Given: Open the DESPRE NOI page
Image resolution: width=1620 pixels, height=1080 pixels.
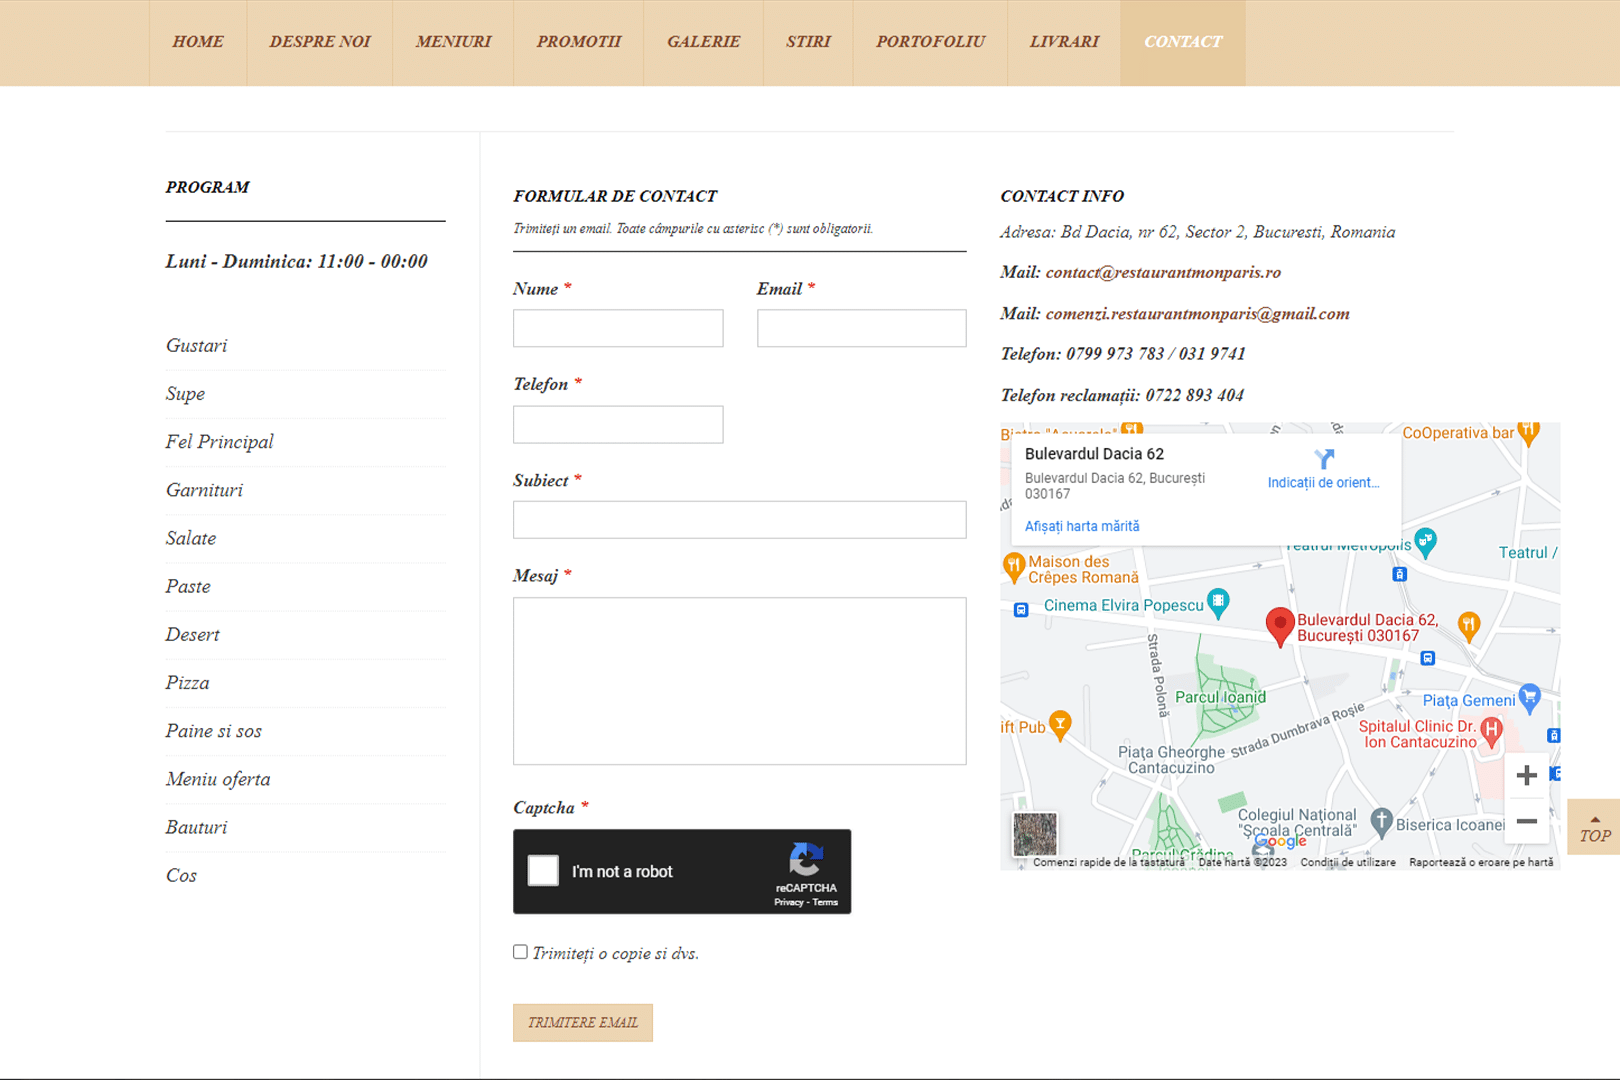Looking at the screenshot, I should pos(320,42).
